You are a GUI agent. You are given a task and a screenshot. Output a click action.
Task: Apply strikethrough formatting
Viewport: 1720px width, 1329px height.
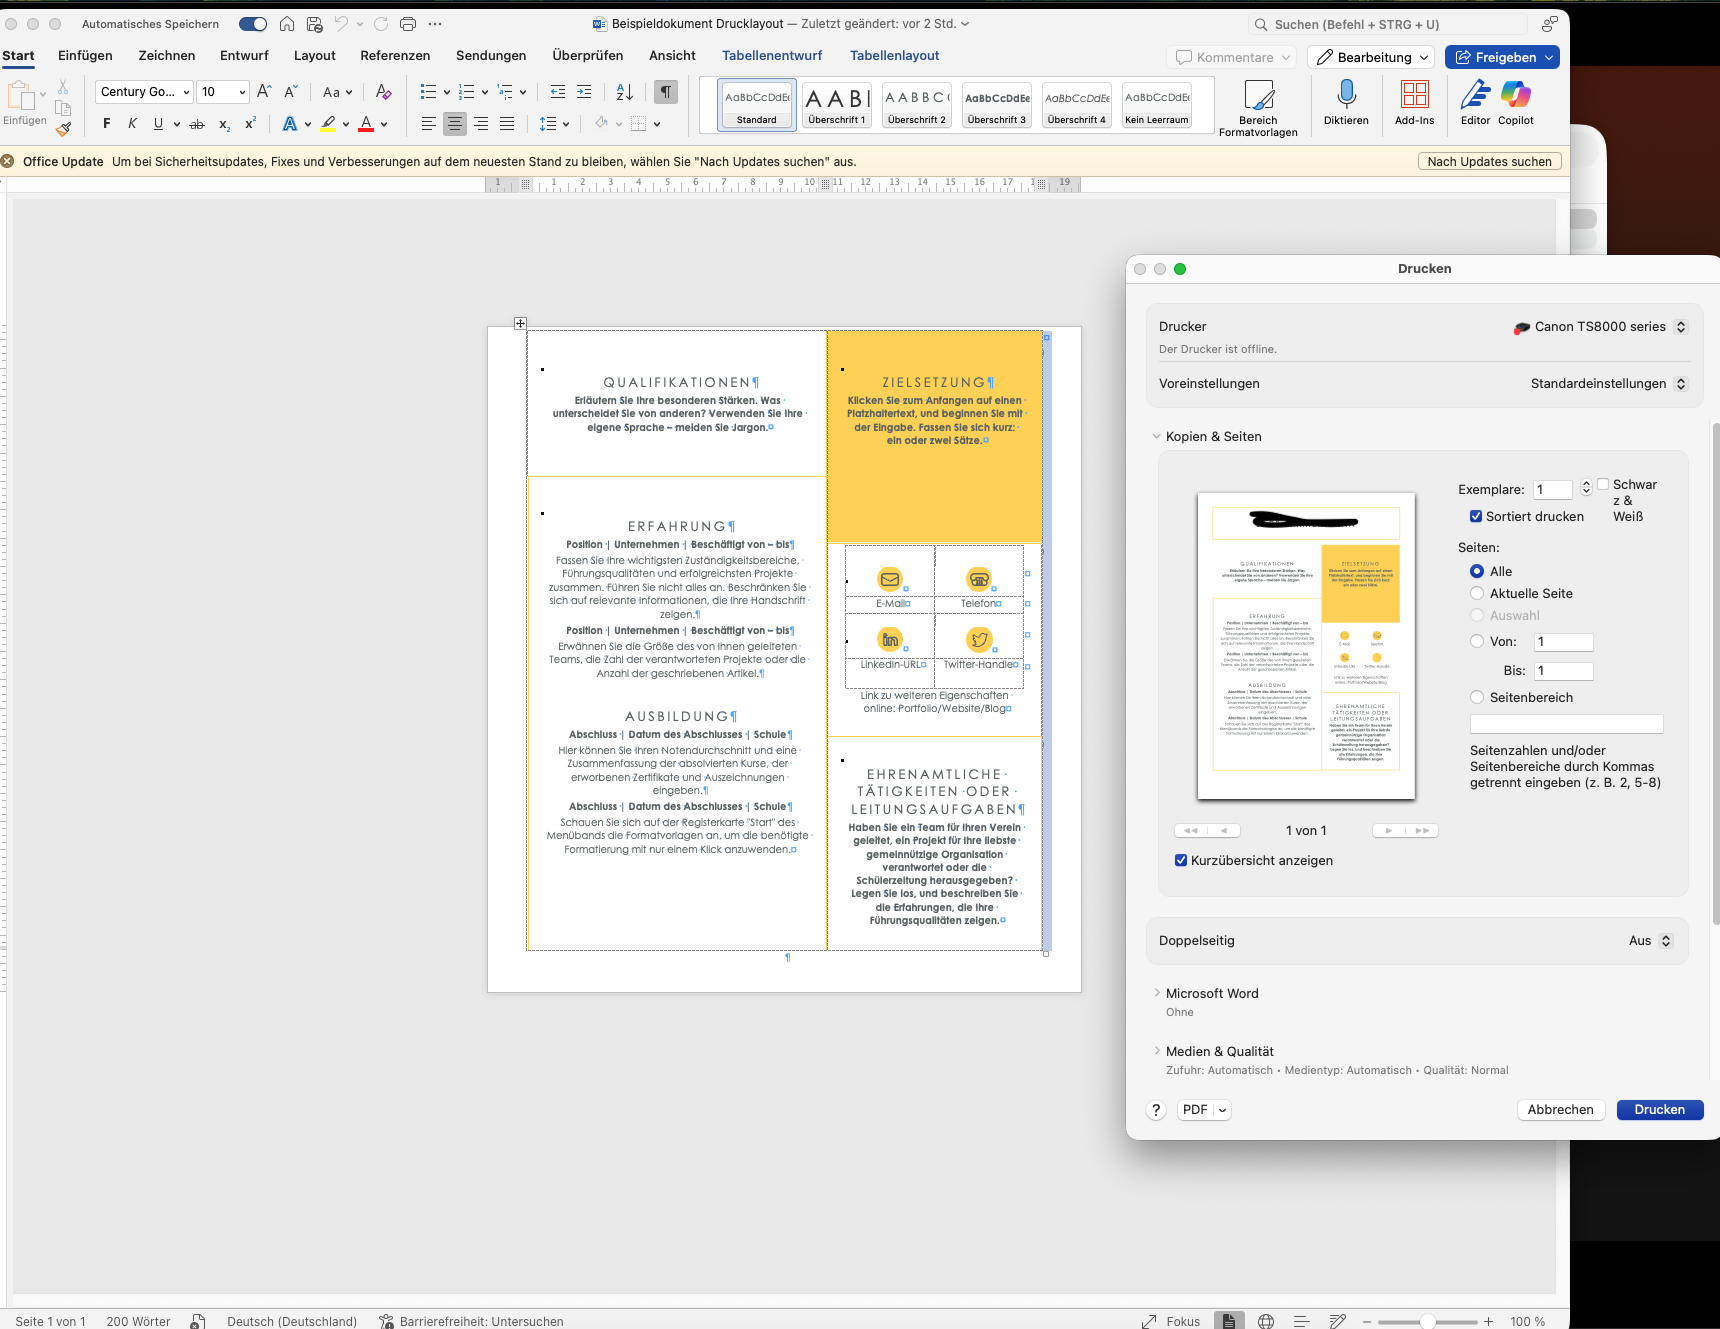[x=197, y=124]
